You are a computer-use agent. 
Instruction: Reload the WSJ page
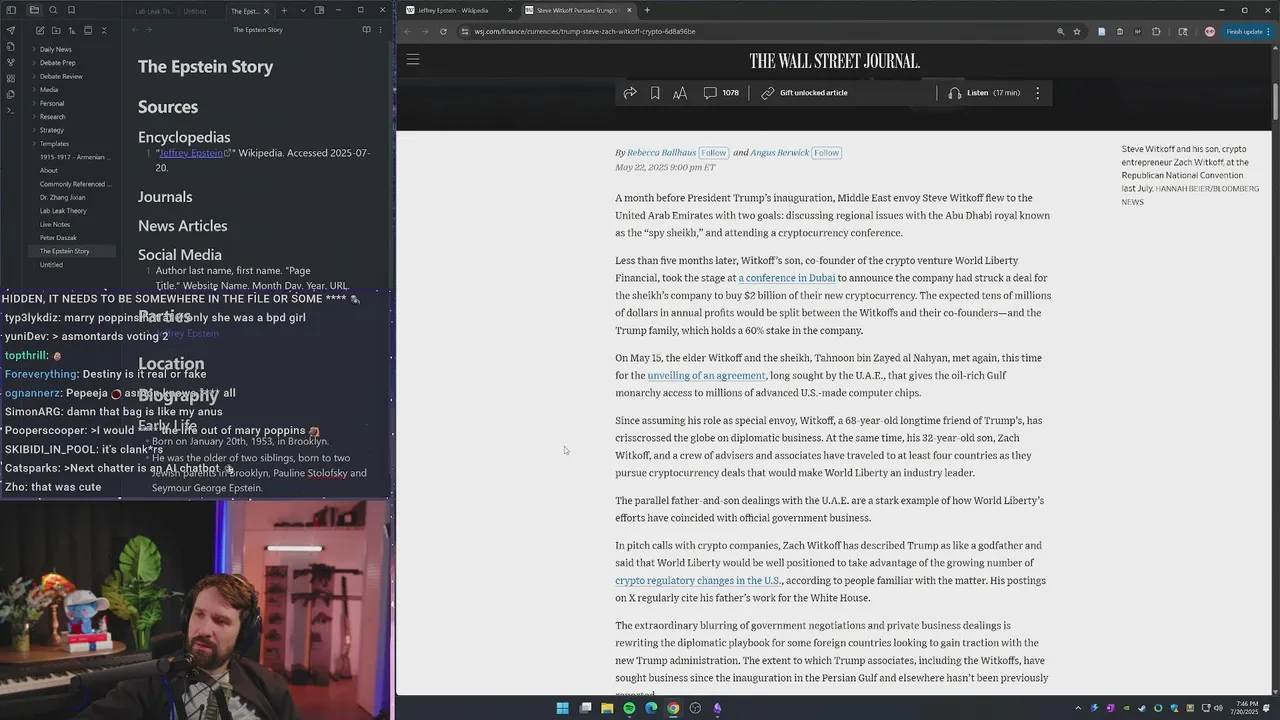(443, 31)
